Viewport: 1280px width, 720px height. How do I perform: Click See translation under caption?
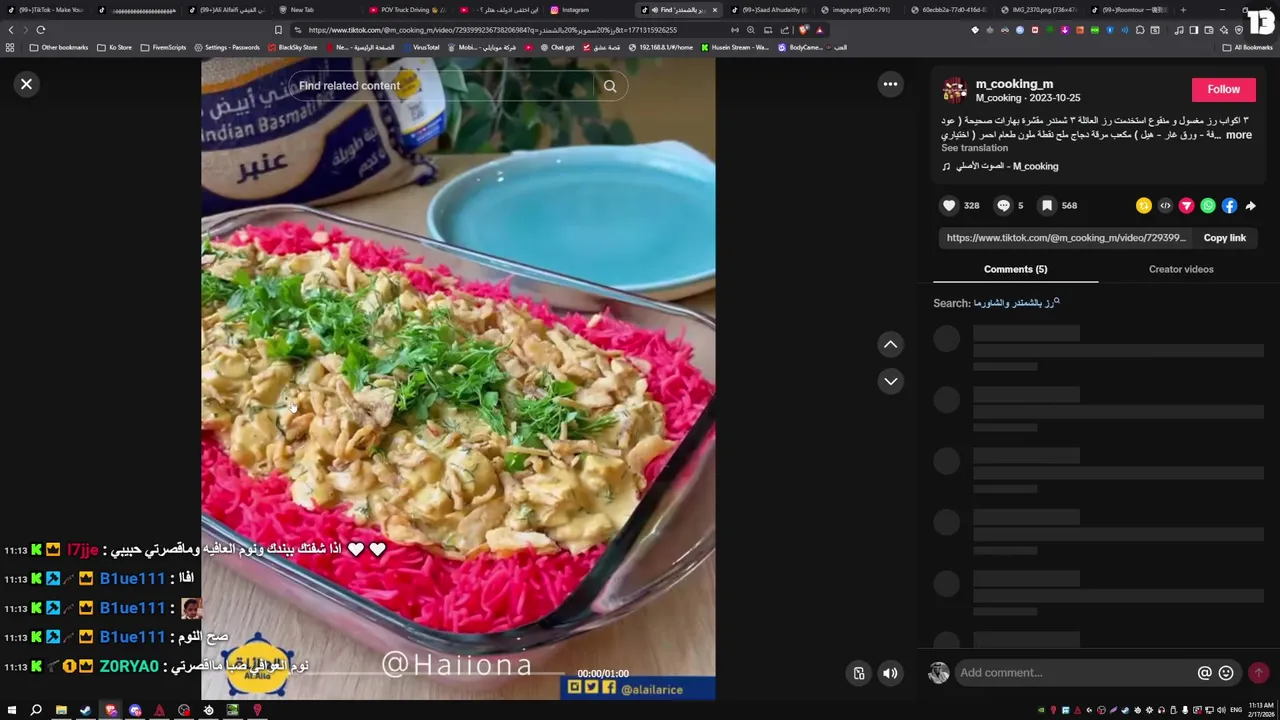[974, 148]
